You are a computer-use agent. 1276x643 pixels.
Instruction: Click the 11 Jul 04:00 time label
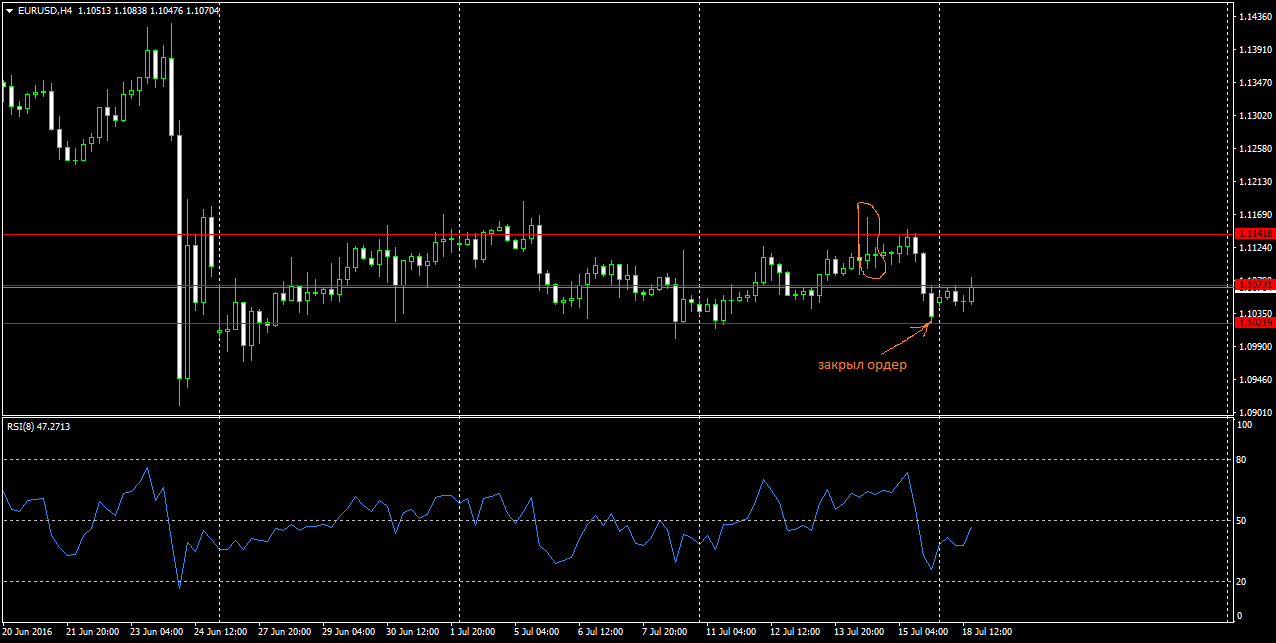(733, 632)
